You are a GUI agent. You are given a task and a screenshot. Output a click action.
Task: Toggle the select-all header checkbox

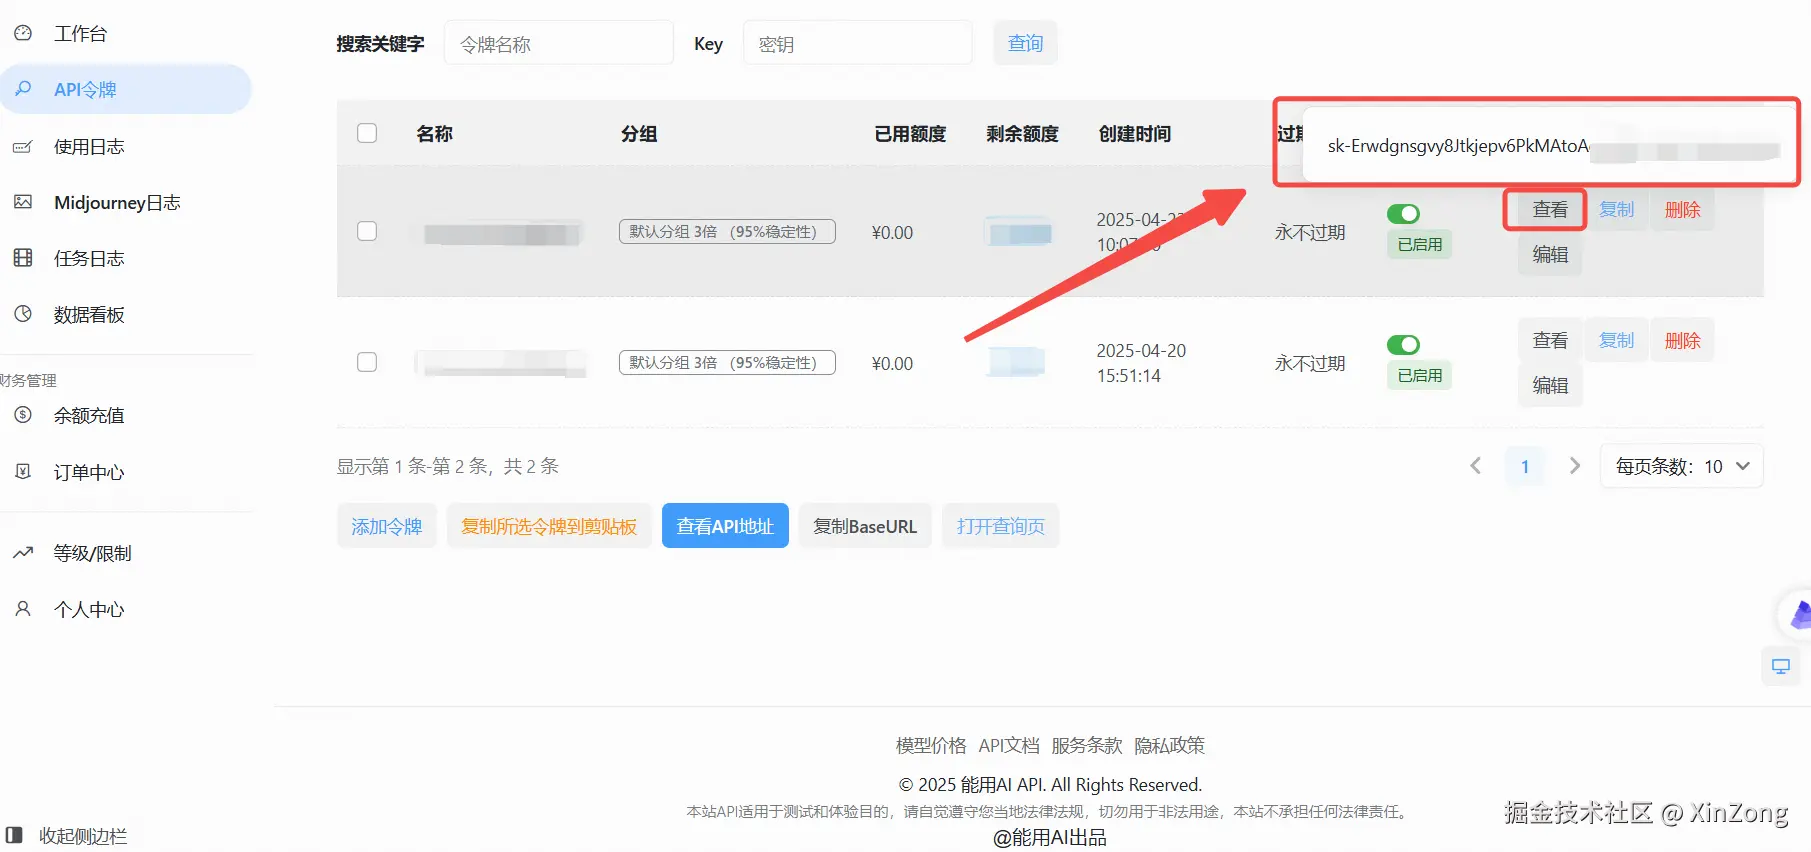click(367, 133)
